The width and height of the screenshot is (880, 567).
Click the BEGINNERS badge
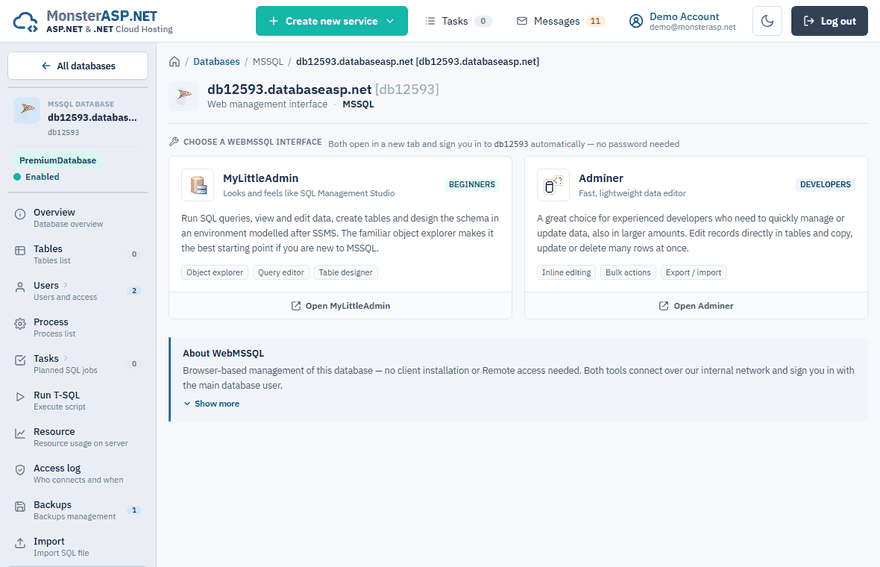[472, 185]
